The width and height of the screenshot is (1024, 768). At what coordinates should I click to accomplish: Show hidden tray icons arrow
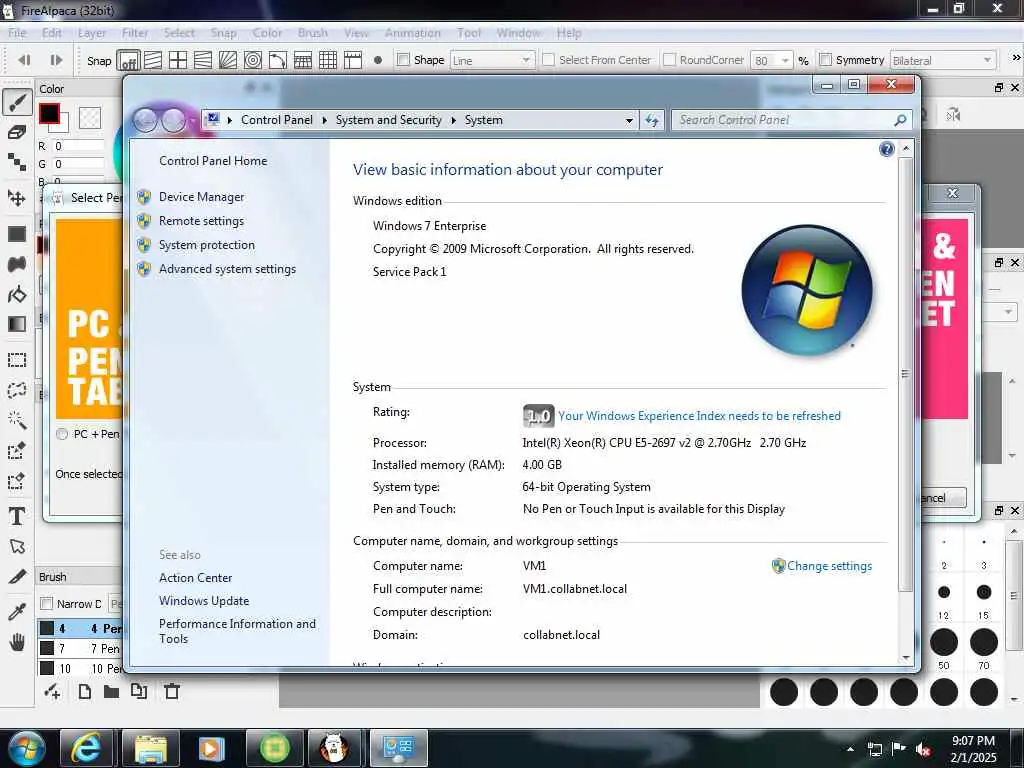[850, 749]
